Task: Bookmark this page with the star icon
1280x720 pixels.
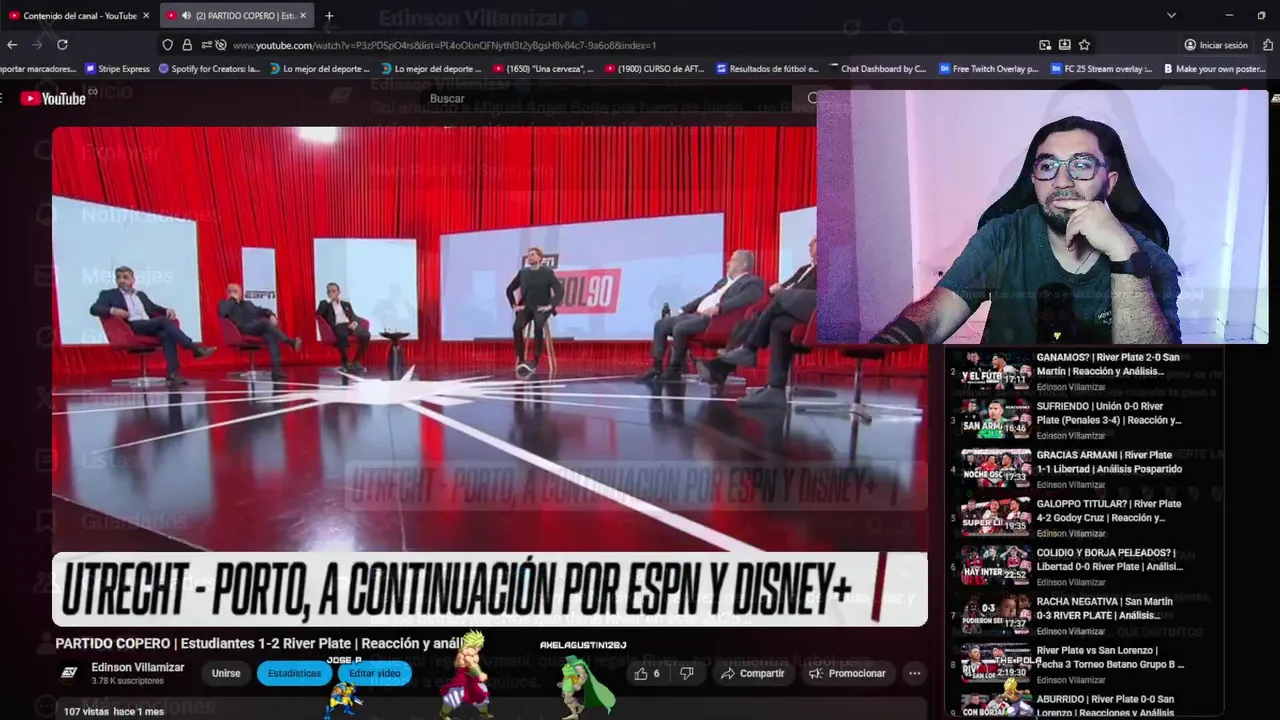Action: tap(1084, 45)
